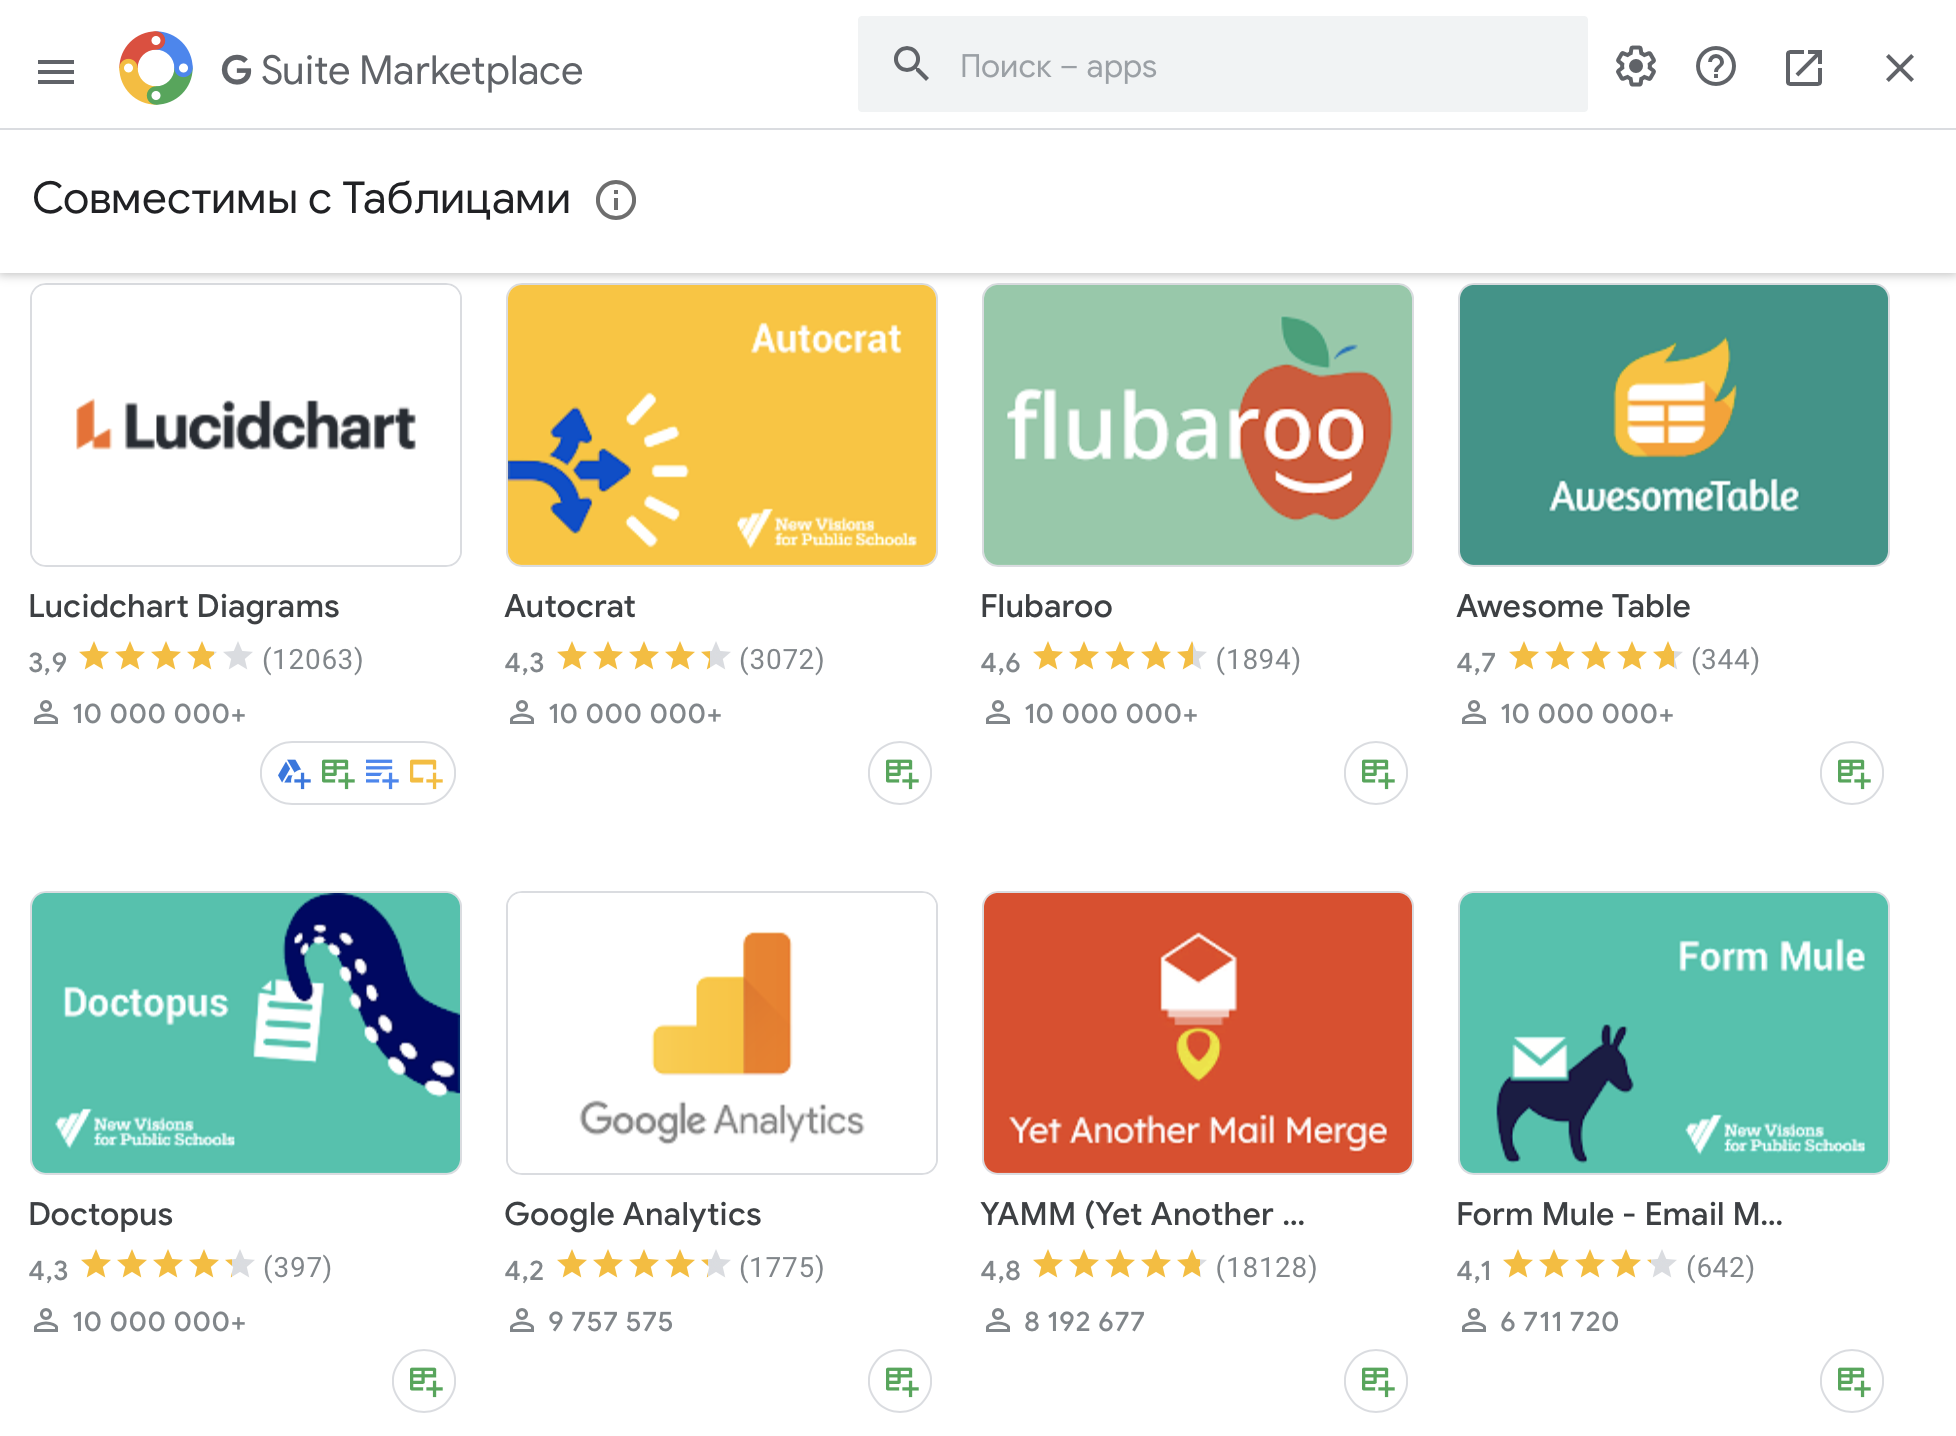Click the G Suite Marketplace logo
1956x1436 pixels.
[156, 68]
